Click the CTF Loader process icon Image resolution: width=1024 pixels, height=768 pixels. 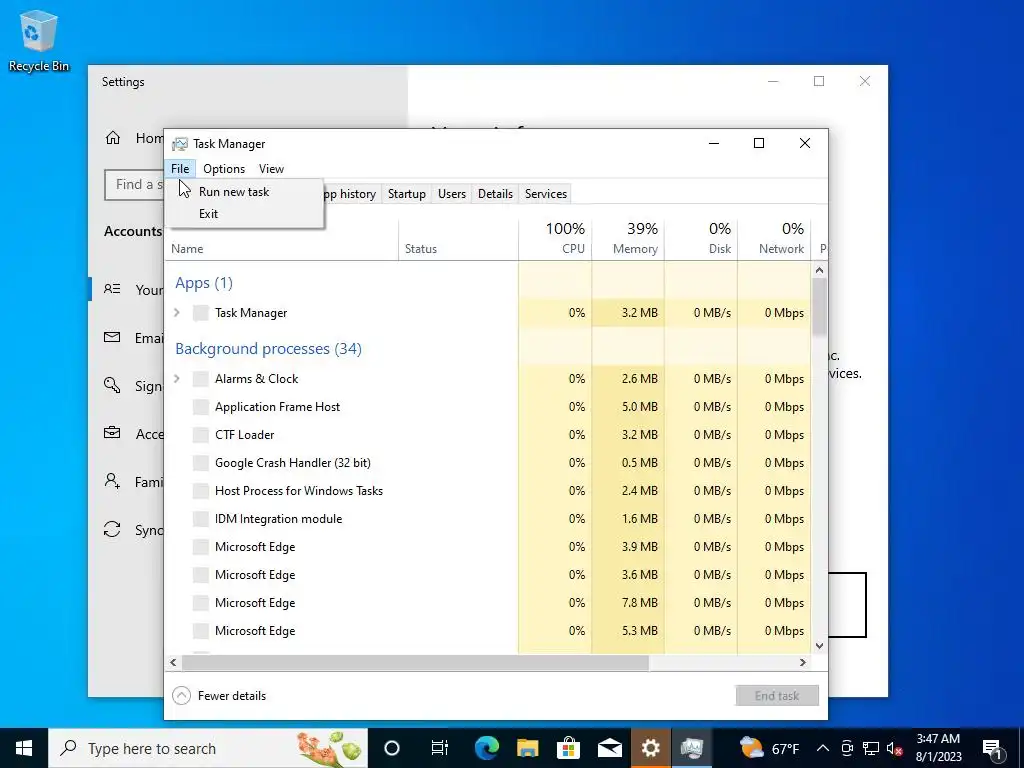pos(201,435)
